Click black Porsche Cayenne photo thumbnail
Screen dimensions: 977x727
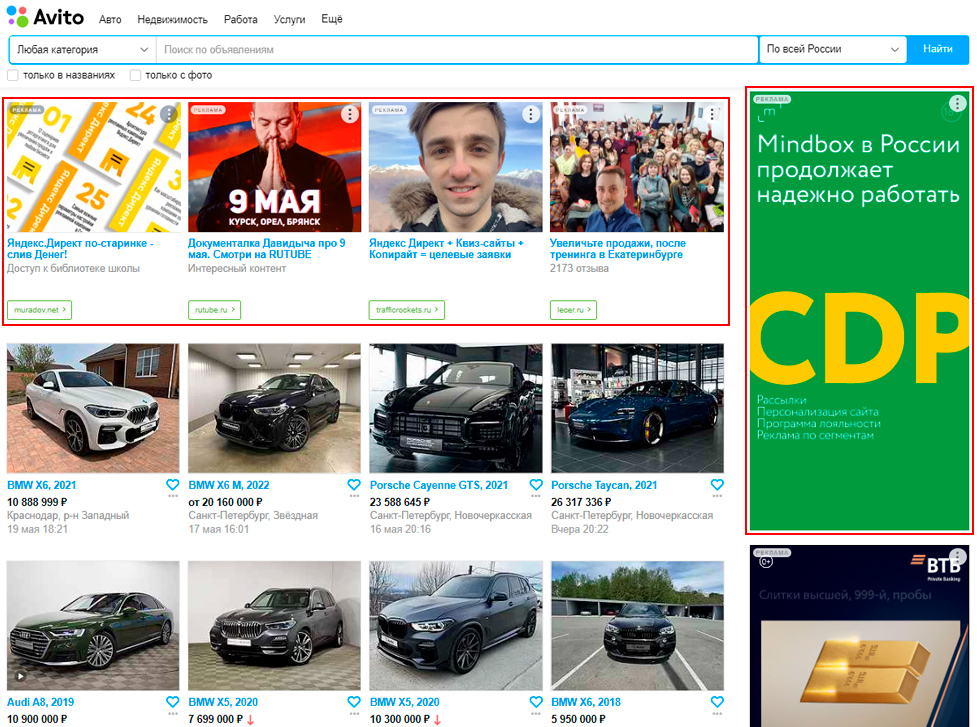(x=455, y=408)
